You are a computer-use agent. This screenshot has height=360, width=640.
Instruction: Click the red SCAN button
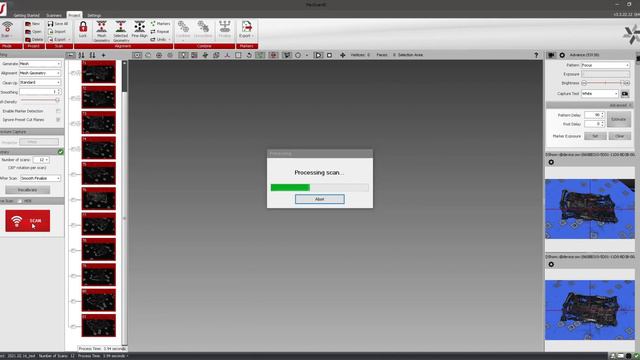point(28,221)
